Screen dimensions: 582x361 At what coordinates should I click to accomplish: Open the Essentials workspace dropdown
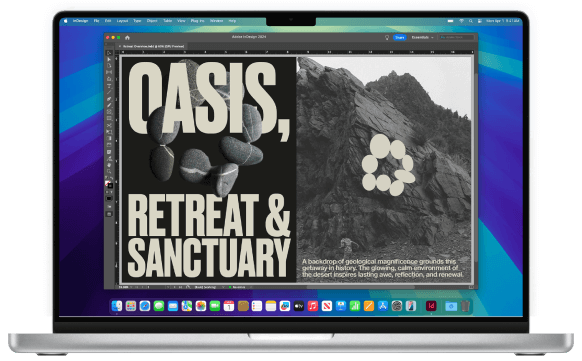pos(423,37)
